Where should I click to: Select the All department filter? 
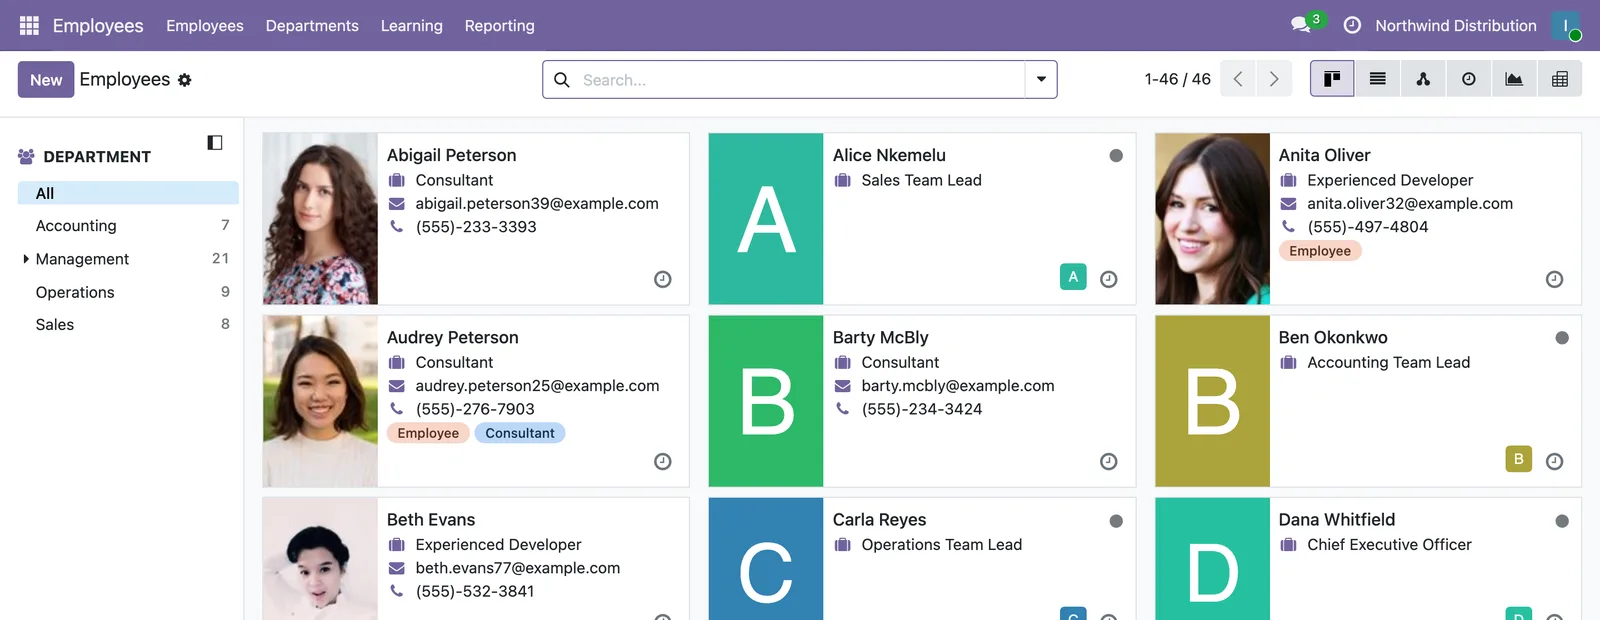pyautogui.click(x=128, y=193)
